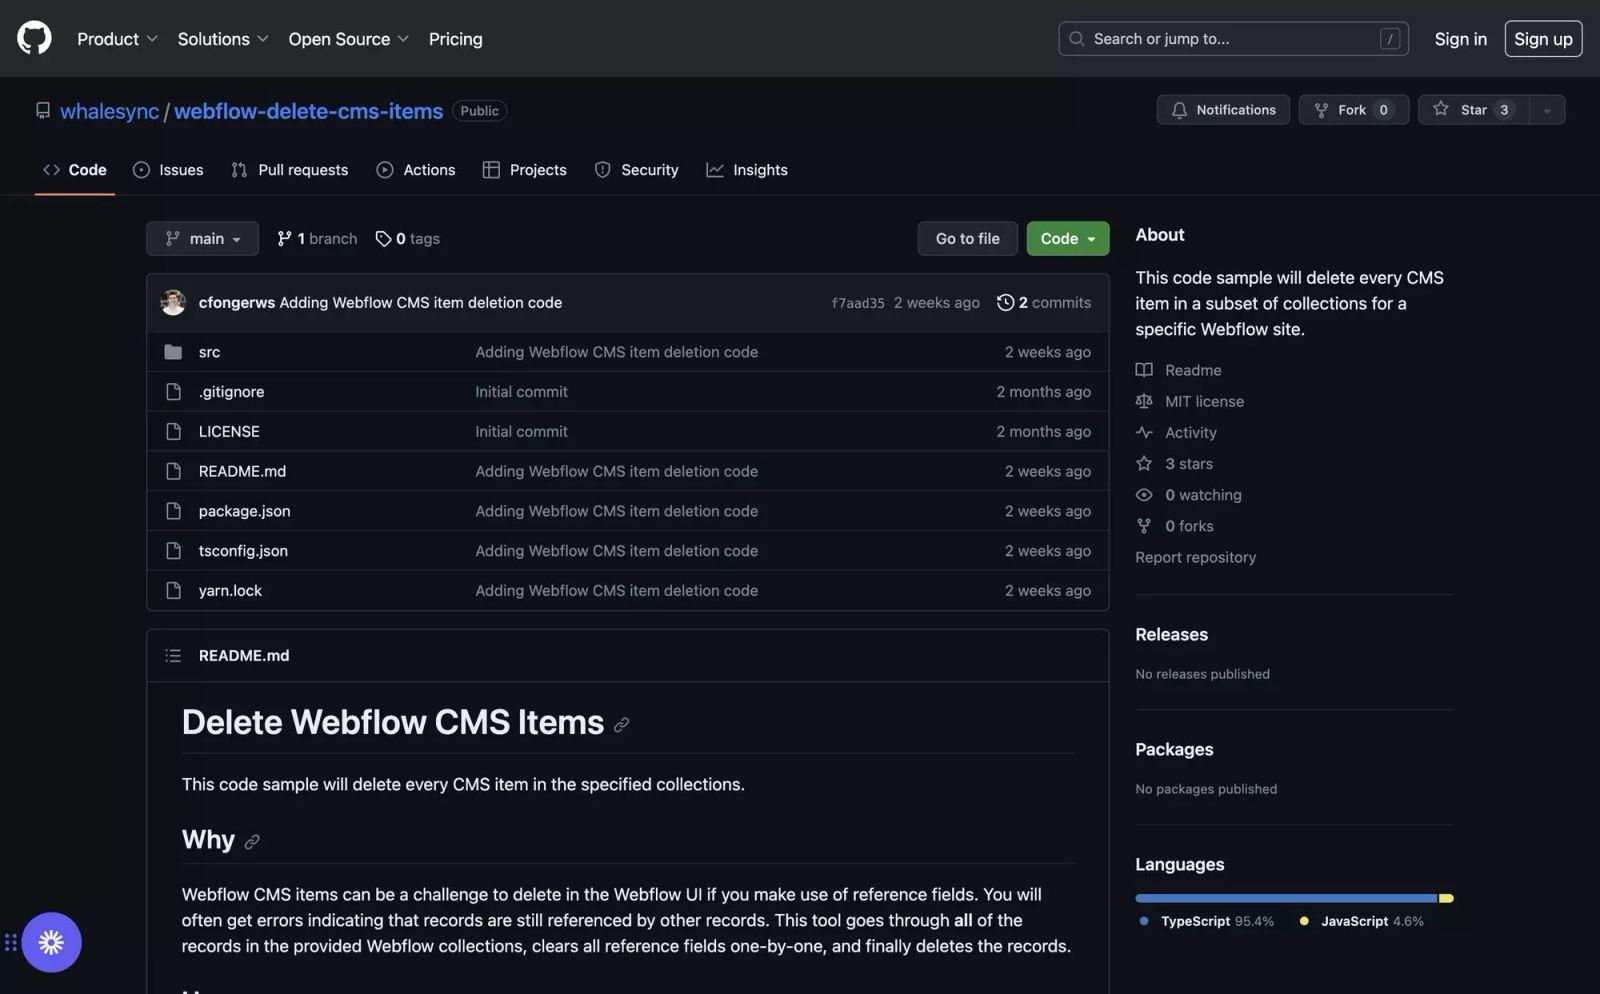Switch to the Issues tab
The image size is (1600, 994).
point(168,170)
